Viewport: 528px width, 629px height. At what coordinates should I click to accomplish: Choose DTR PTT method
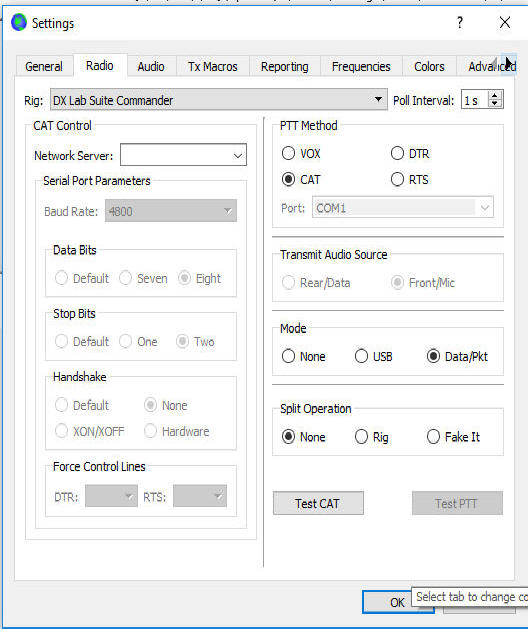pos(410,153)
